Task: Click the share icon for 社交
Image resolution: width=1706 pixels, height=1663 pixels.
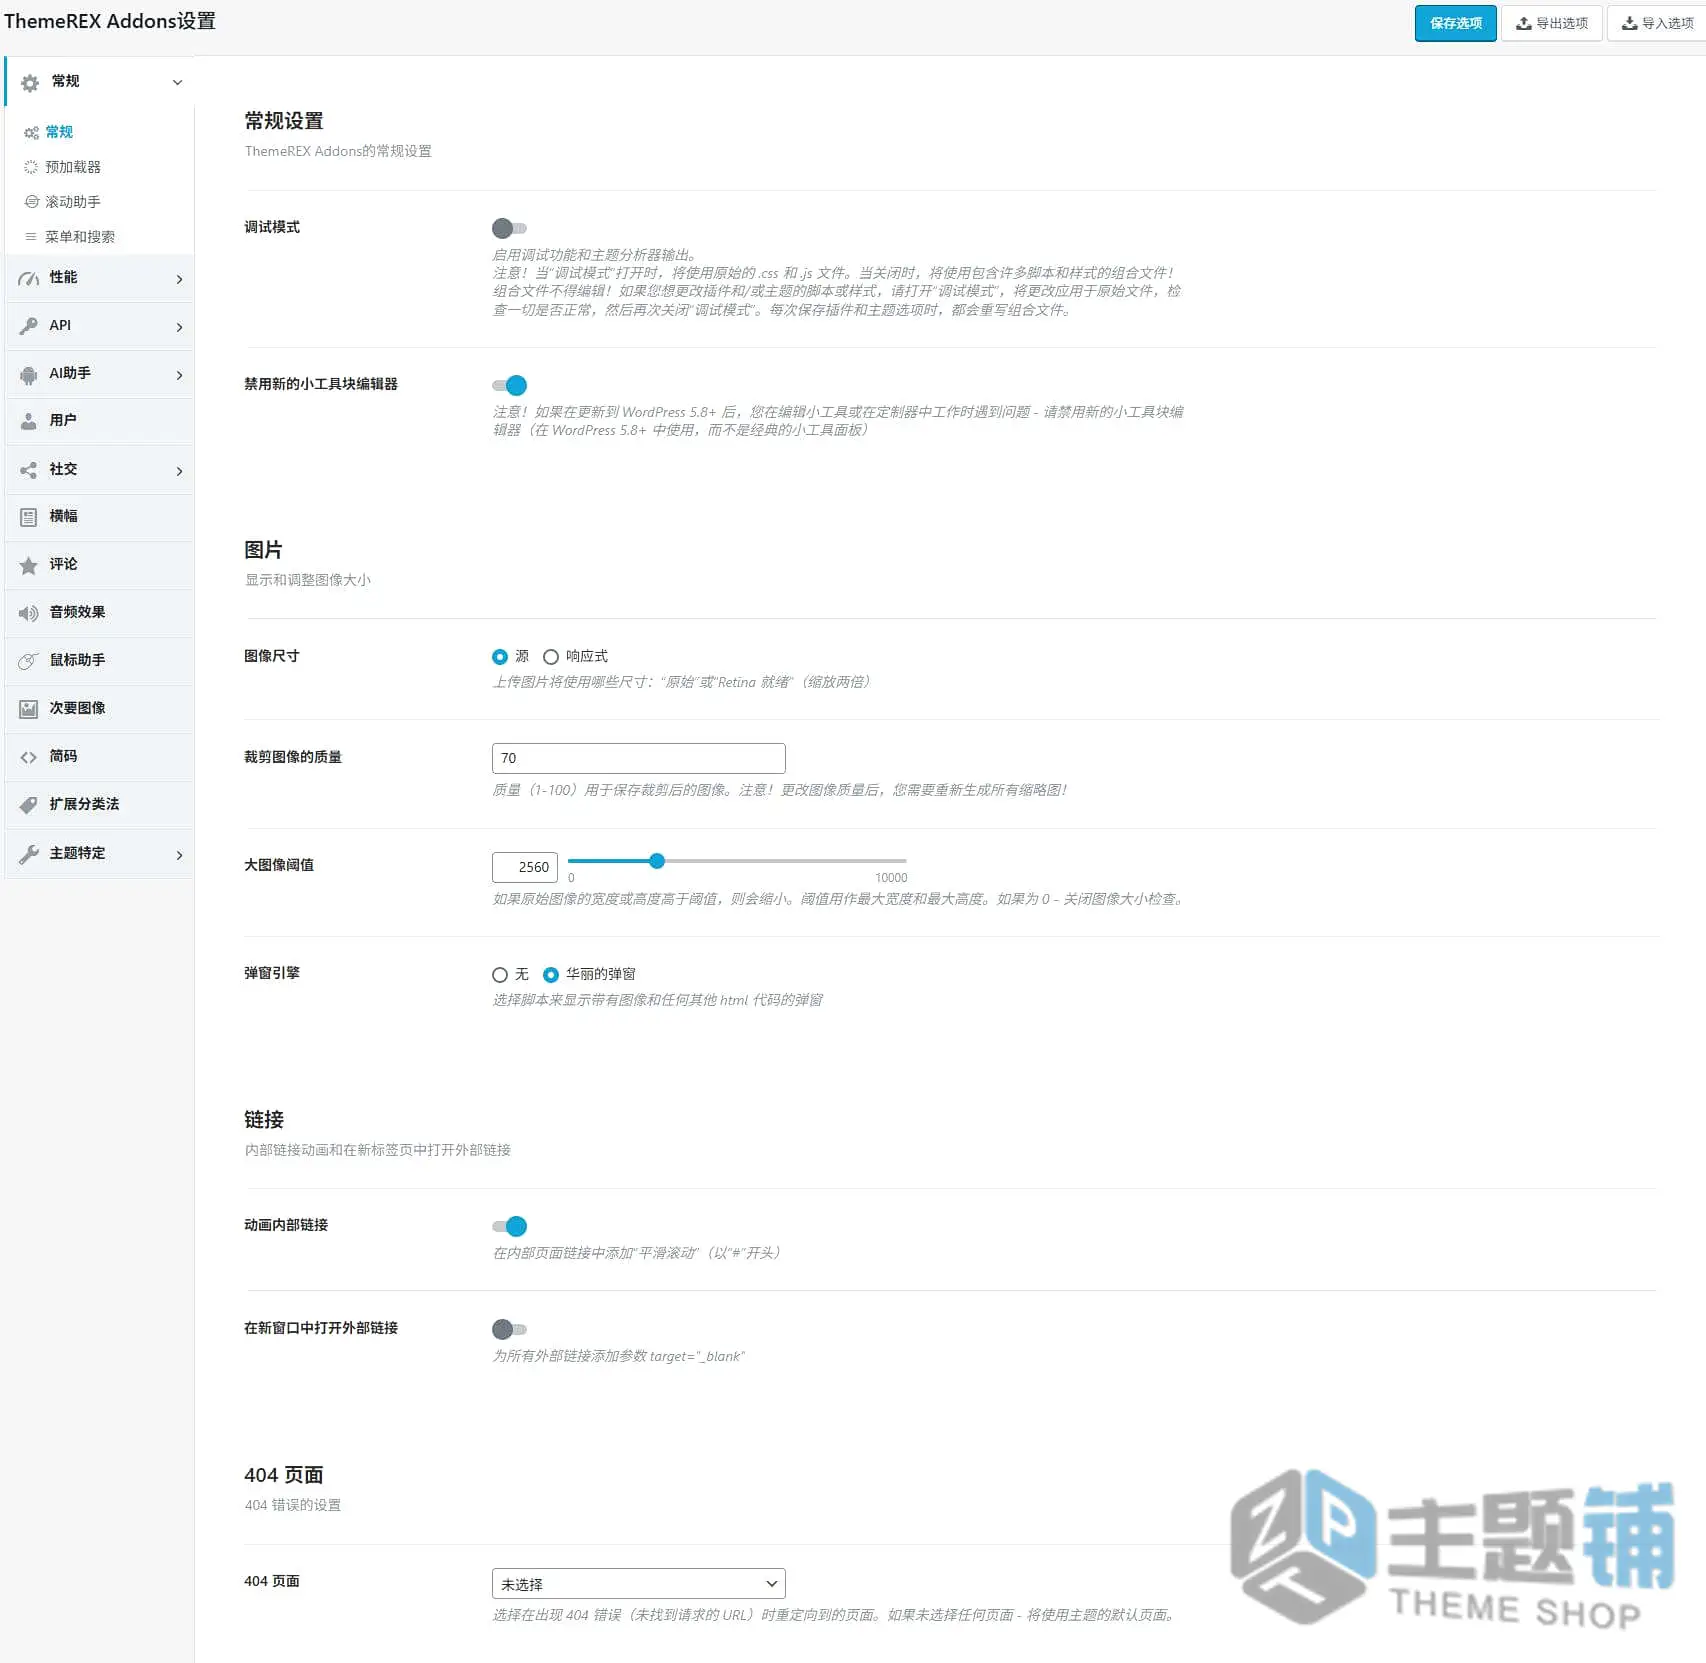Action: (29, 470)
